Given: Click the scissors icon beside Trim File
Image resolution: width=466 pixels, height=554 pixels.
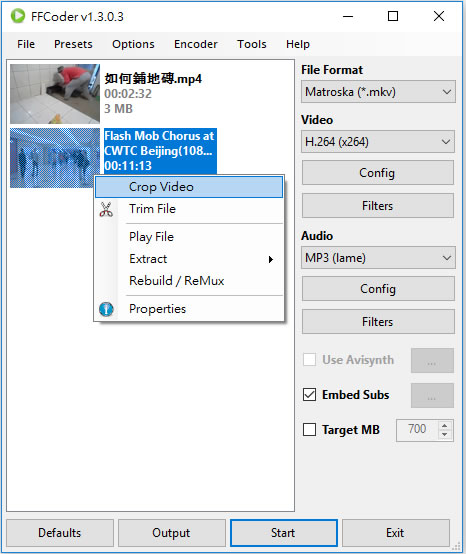Looking at the screenshot, I should (x=106, y=209).
